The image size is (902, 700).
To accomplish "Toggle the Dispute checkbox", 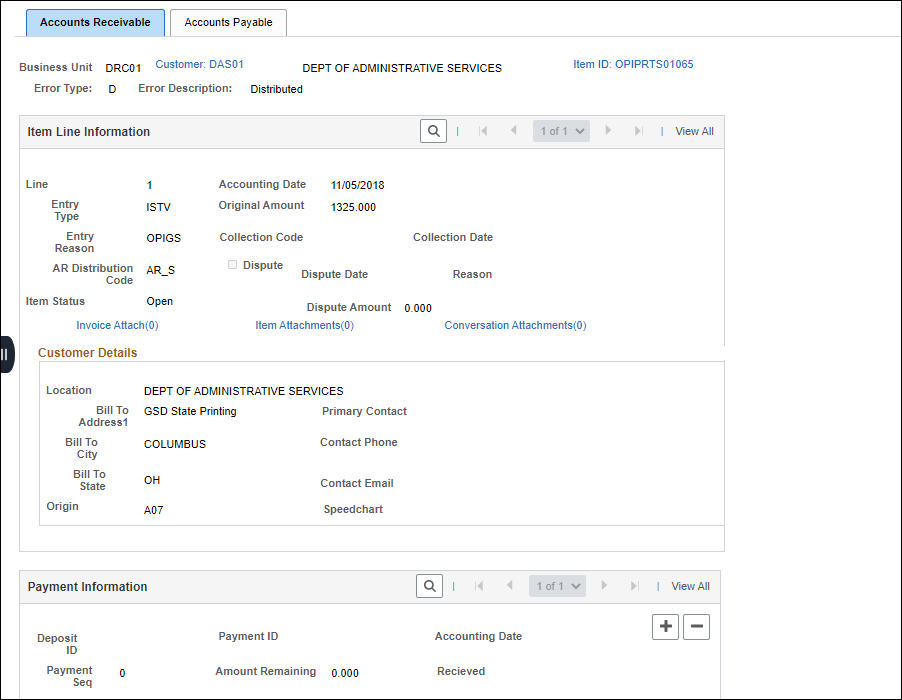I will (x=233, y=265).
